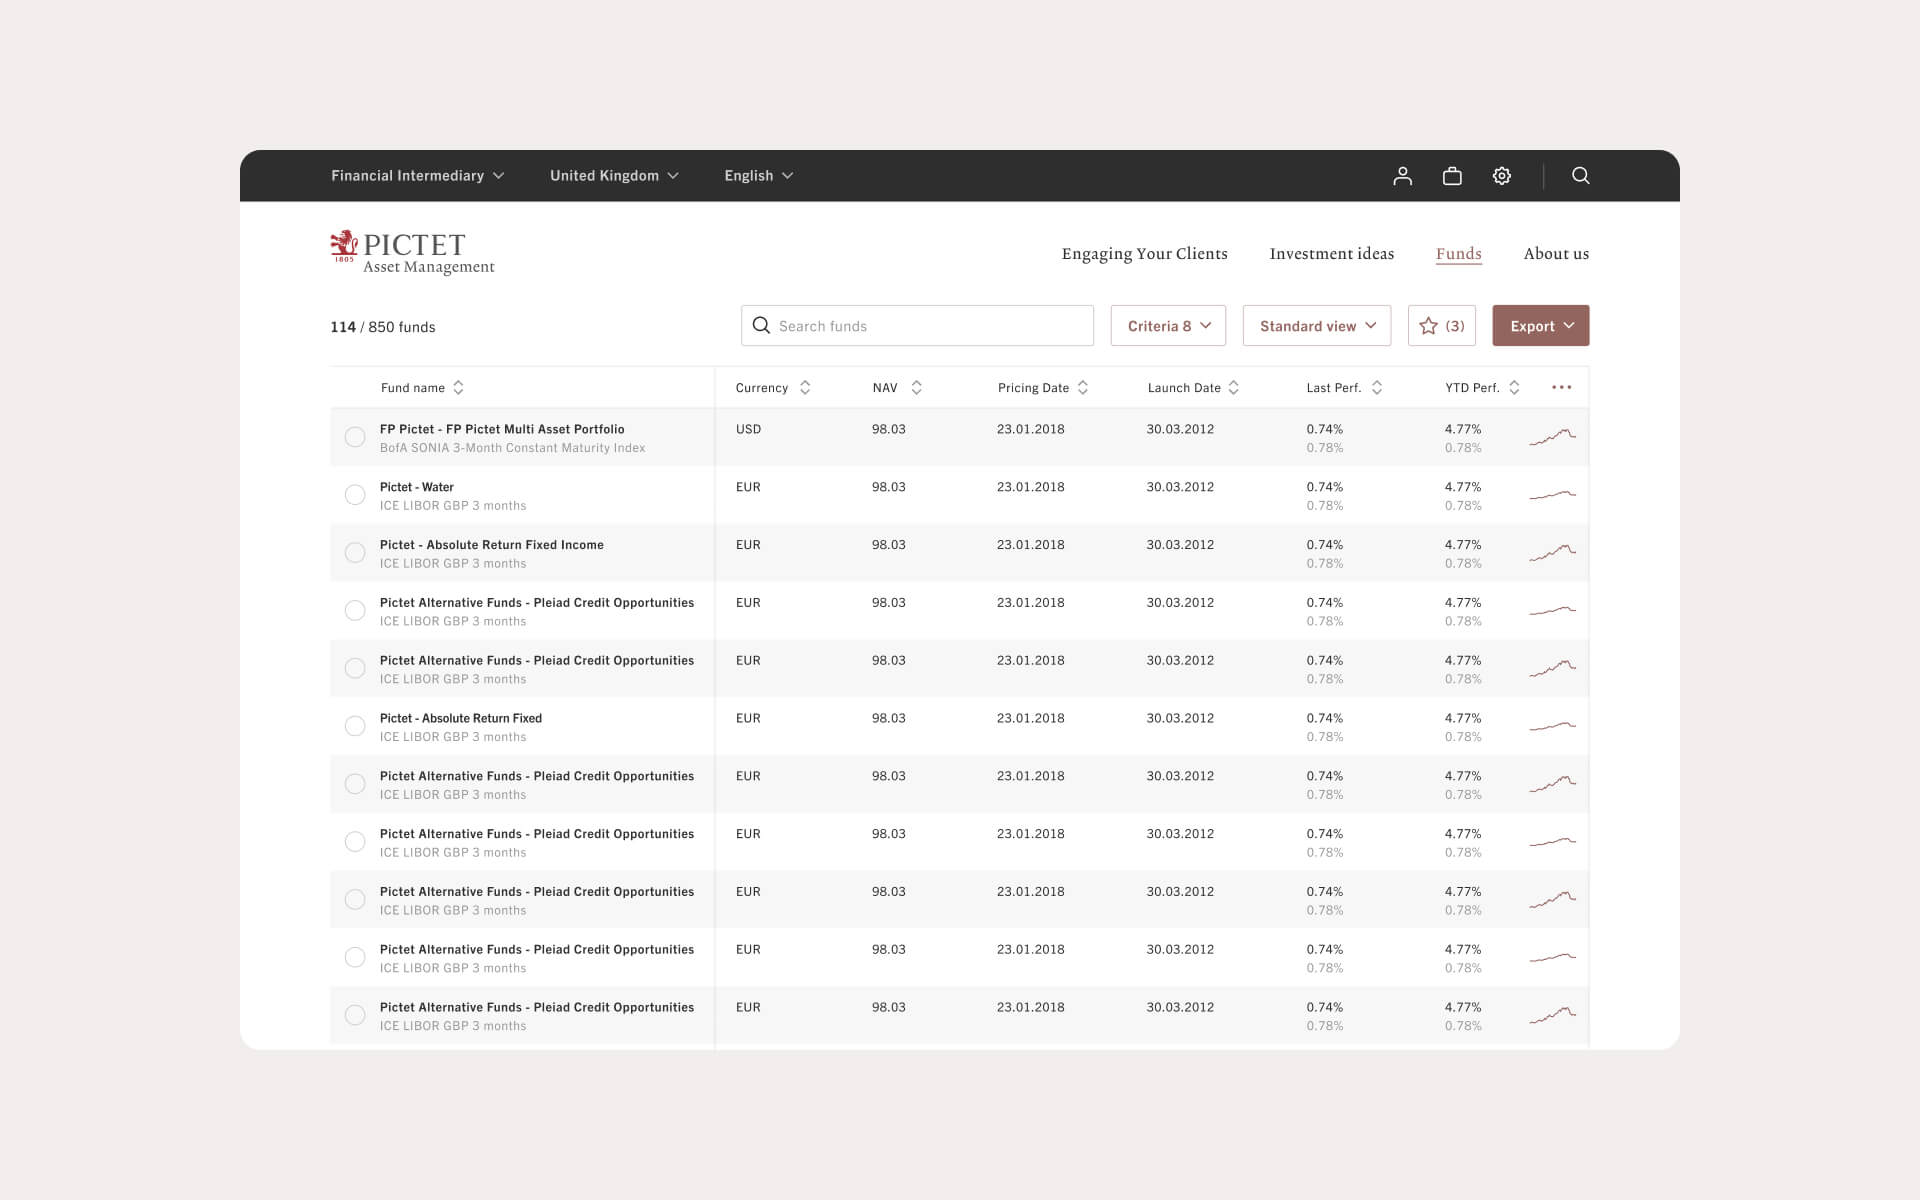This screenshot has height=1200, width=1920.
Task: Open the Standard view dropdown
Action: click(1316, 326)
